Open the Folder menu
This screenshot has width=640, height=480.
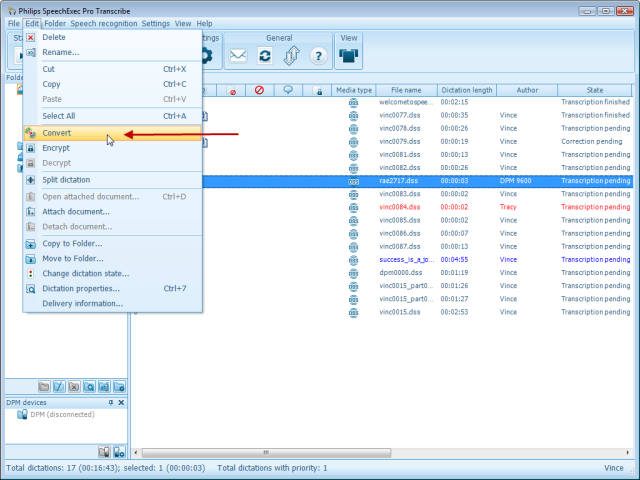click(55, 23)
